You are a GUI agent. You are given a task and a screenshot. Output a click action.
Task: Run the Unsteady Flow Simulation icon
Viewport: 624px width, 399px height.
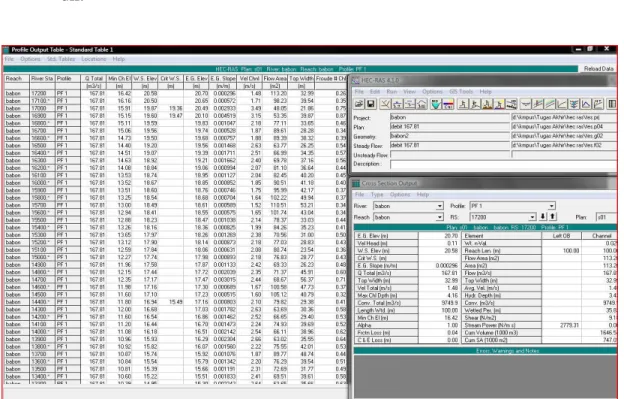(475, 104)
